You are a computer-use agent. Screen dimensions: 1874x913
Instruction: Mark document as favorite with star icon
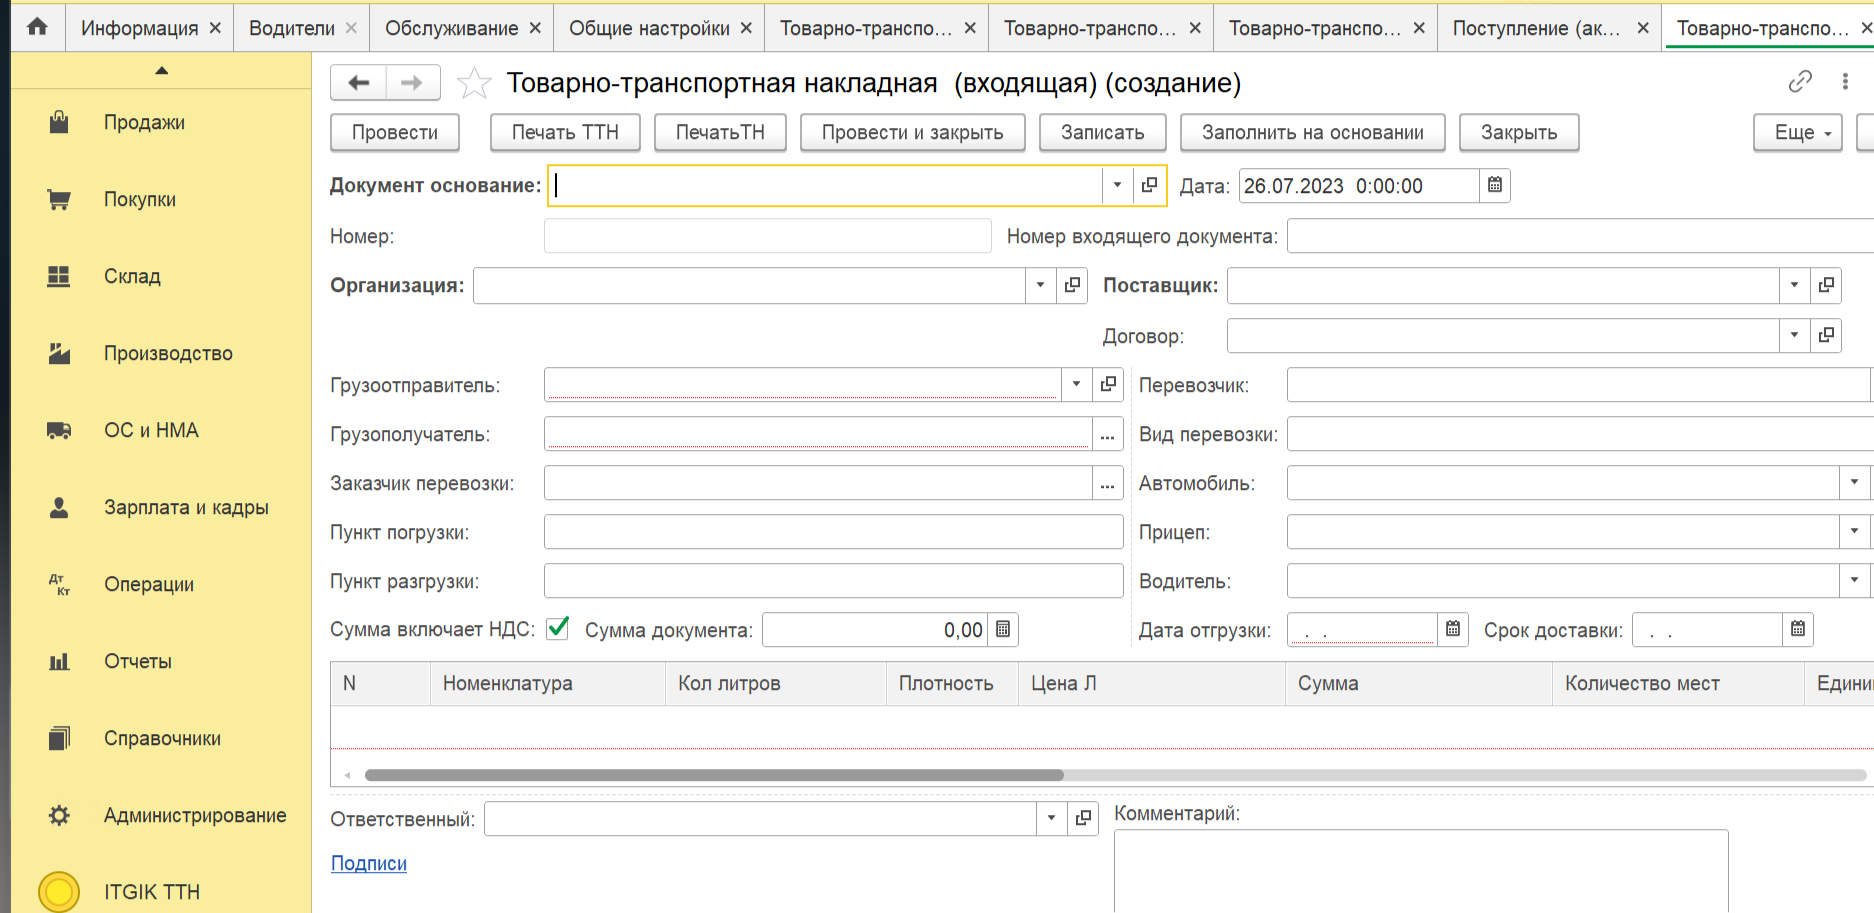[x=473, y=83]
